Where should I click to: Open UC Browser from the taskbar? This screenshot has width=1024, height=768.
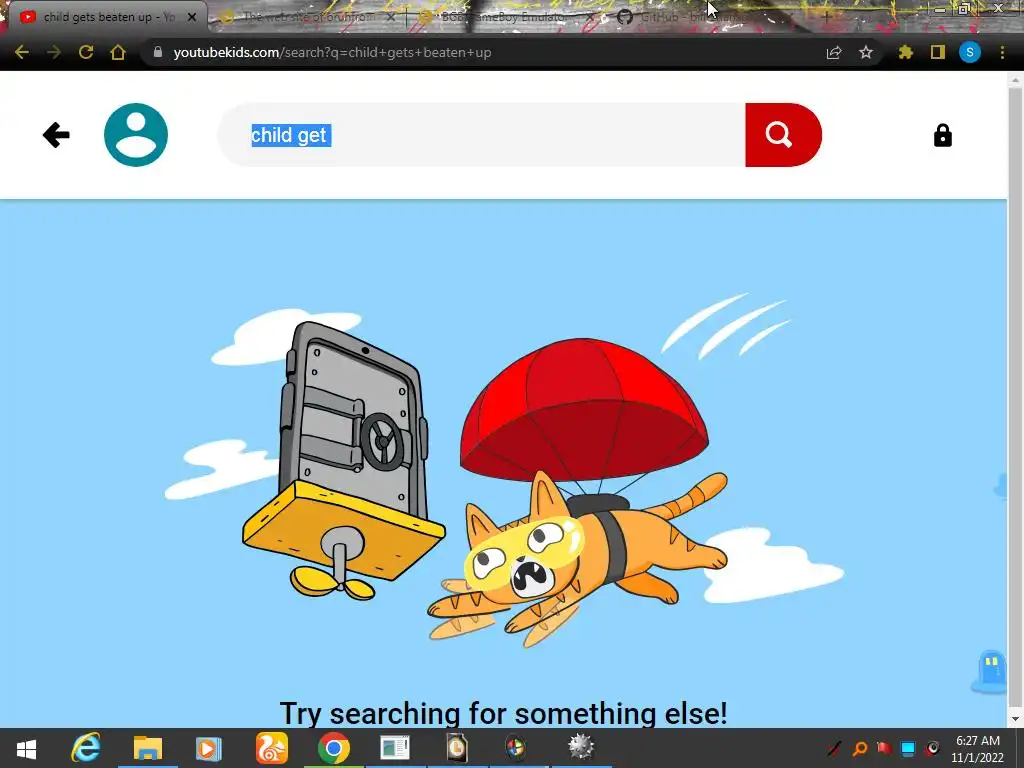[x=272, y=748]
